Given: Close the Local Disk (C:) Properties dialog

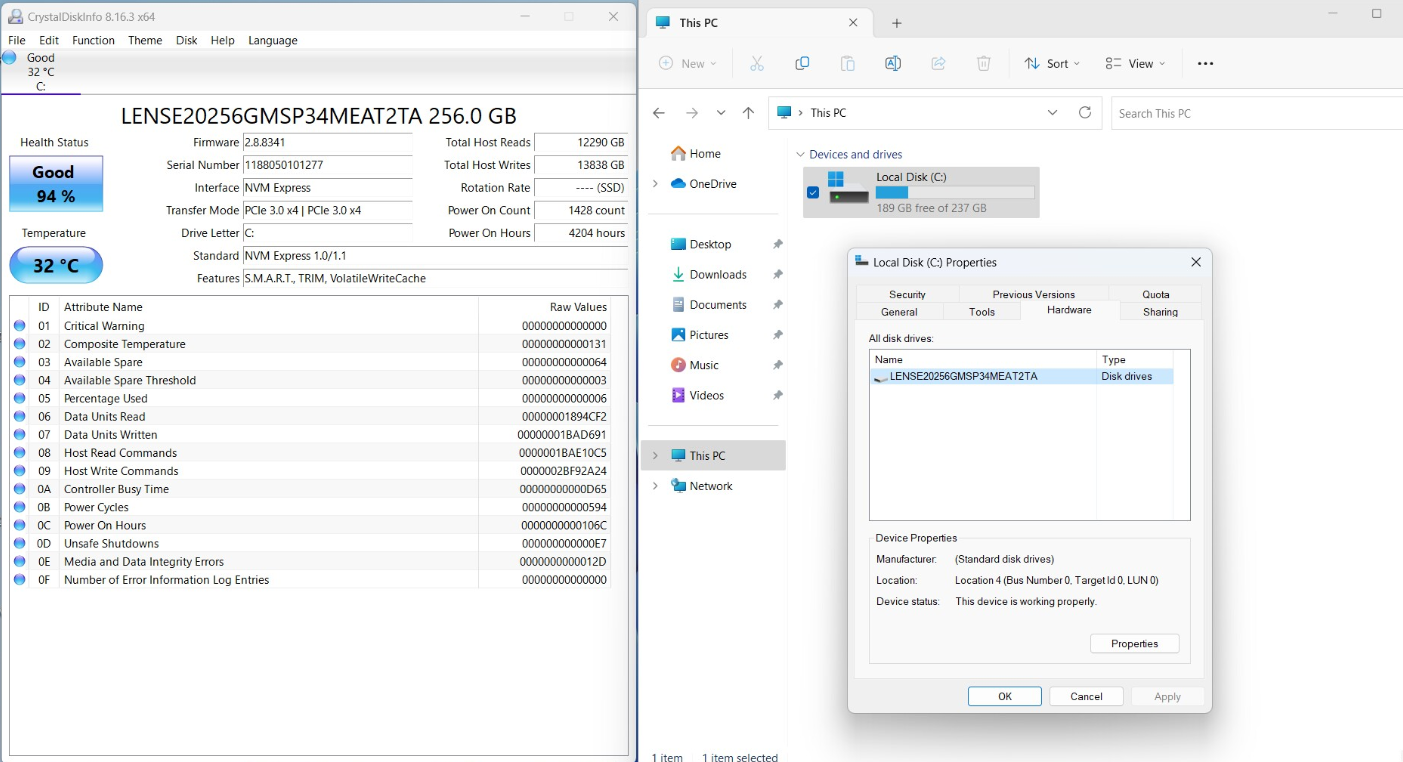Looking at the screenshot, I should pos(1196,262).
